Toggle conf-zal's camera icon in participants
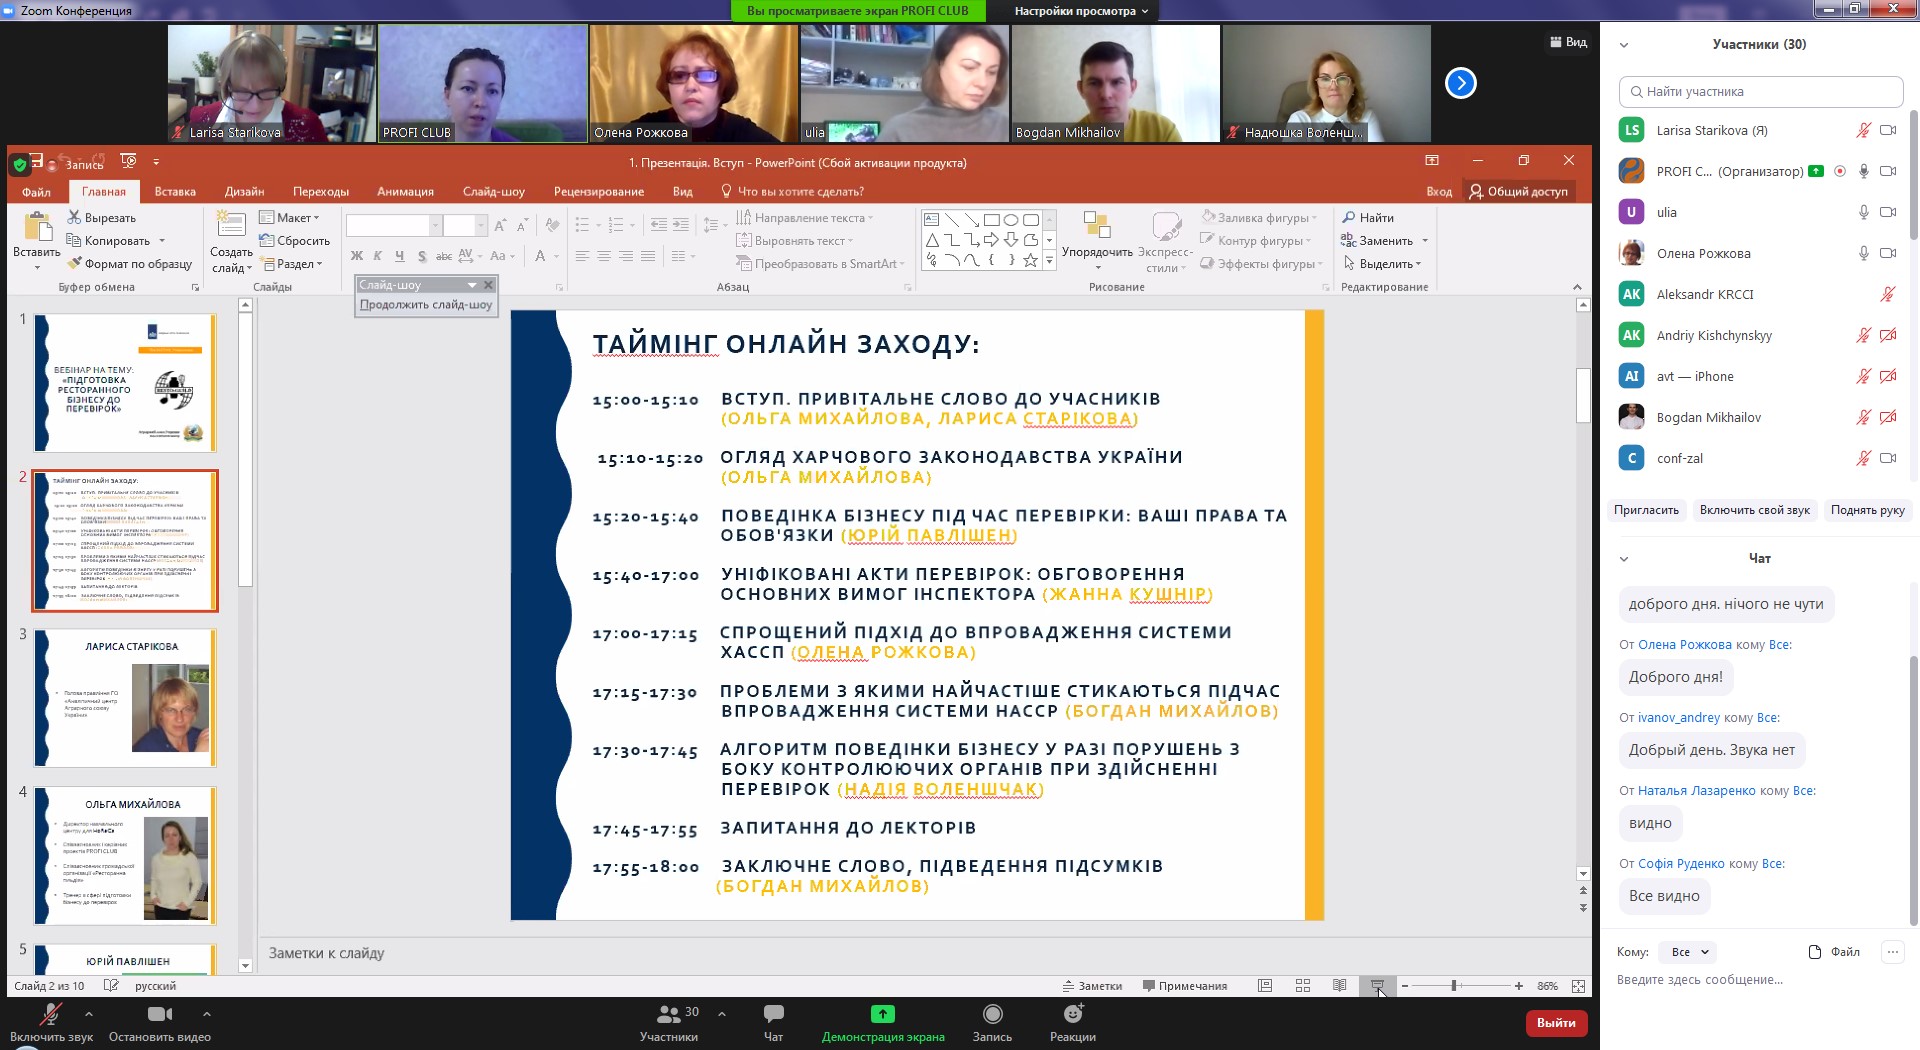 point(1888,458)
